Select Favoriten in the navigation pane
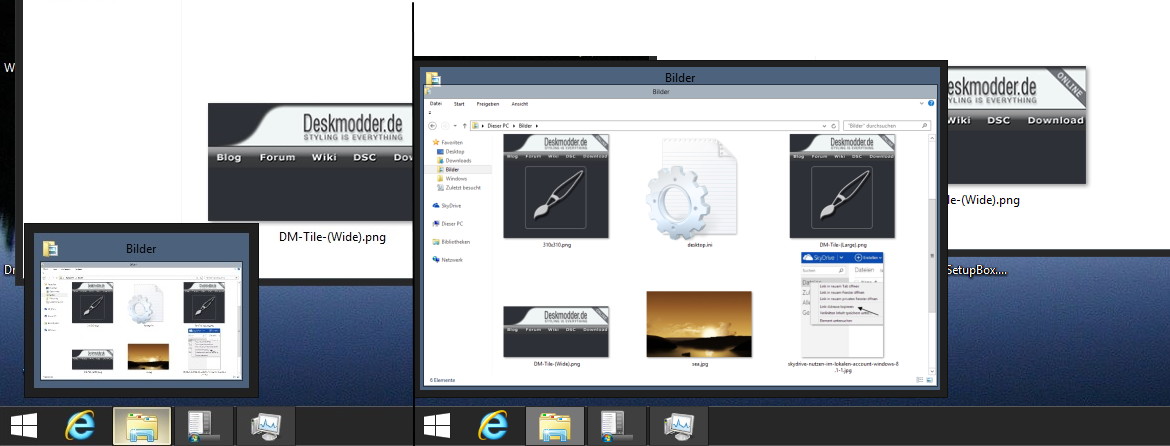Screen dimensions: 1170x446 447,142
